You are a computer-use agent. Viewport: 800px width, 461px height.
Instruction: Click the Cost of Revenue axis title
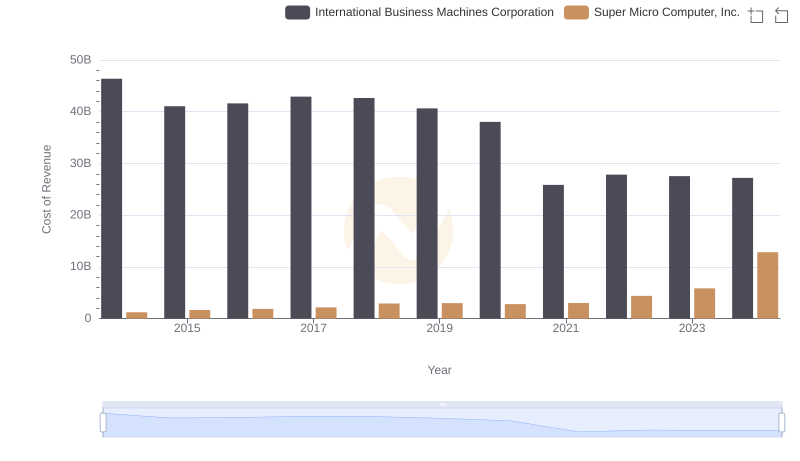point(46,189)
